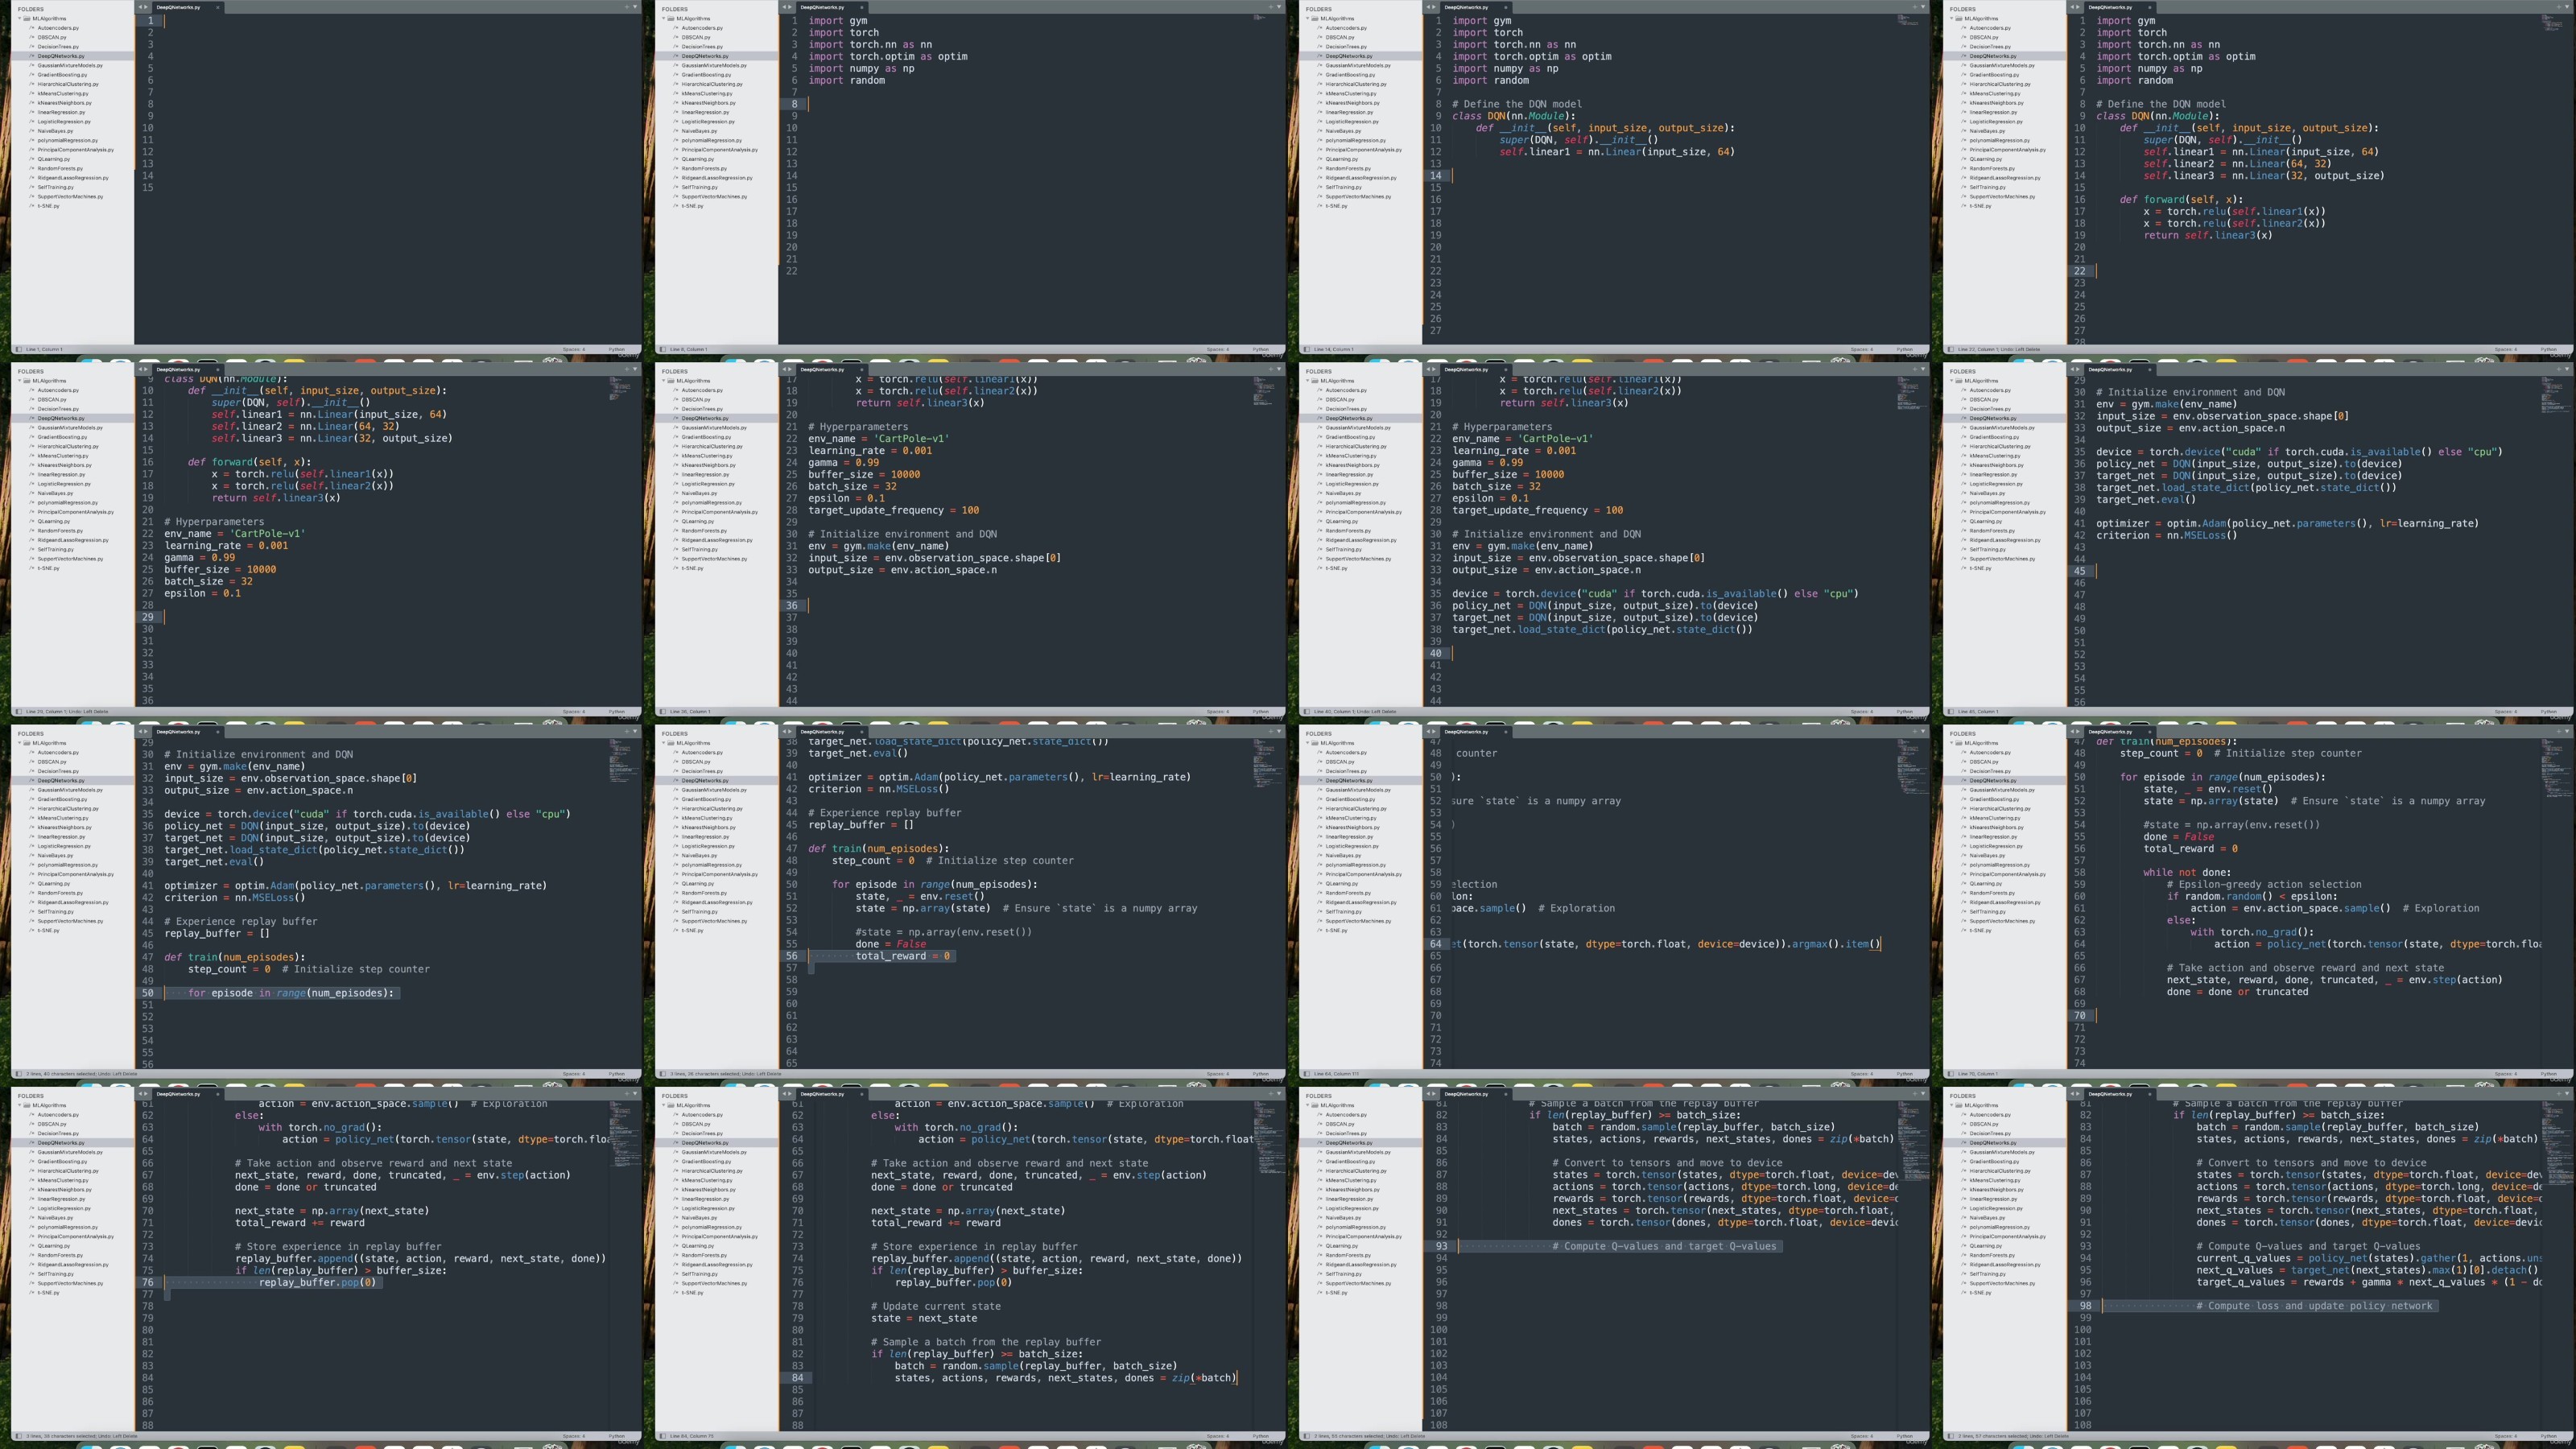
Task: Click 'Spaces: 4' in cursor-line-98 panel status bar
Action: 2506,1435
